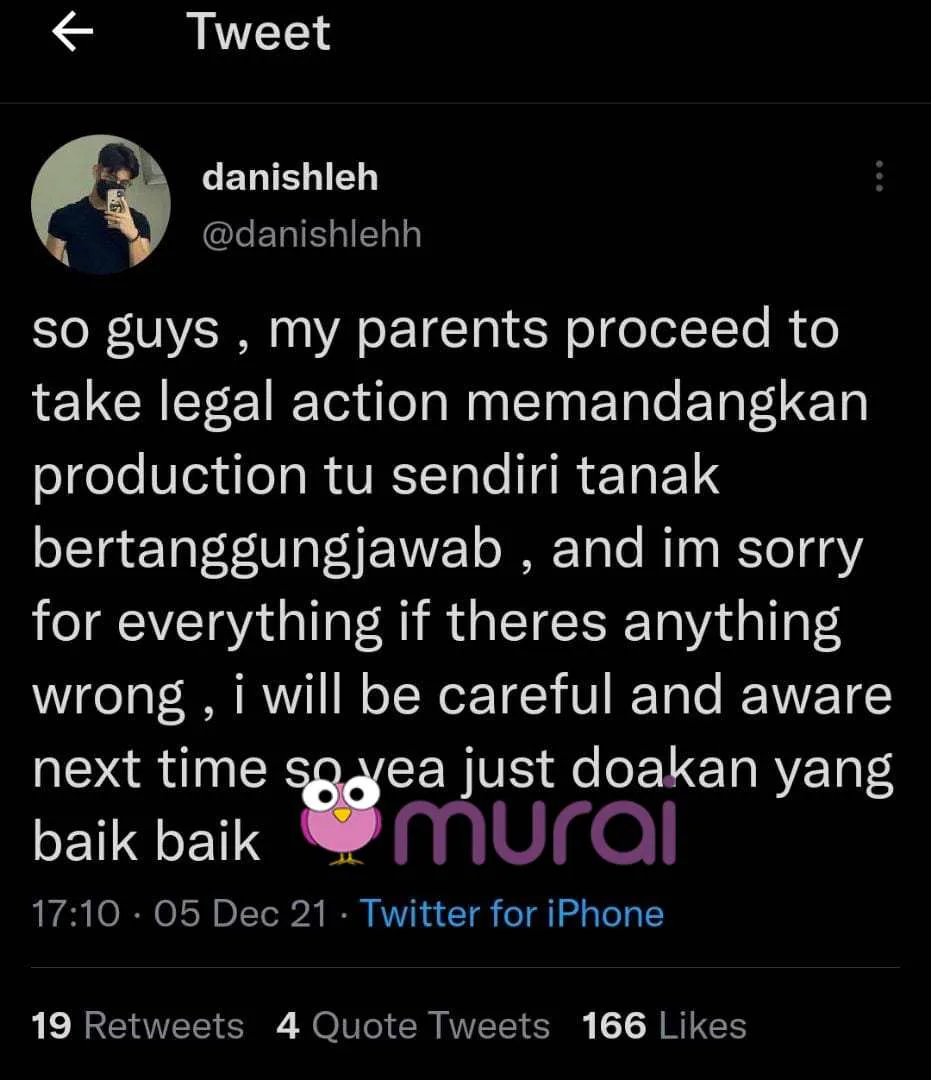Screen dimensions: 931x1080
Task: Click the tweet body text
Action: coord(463,585)
